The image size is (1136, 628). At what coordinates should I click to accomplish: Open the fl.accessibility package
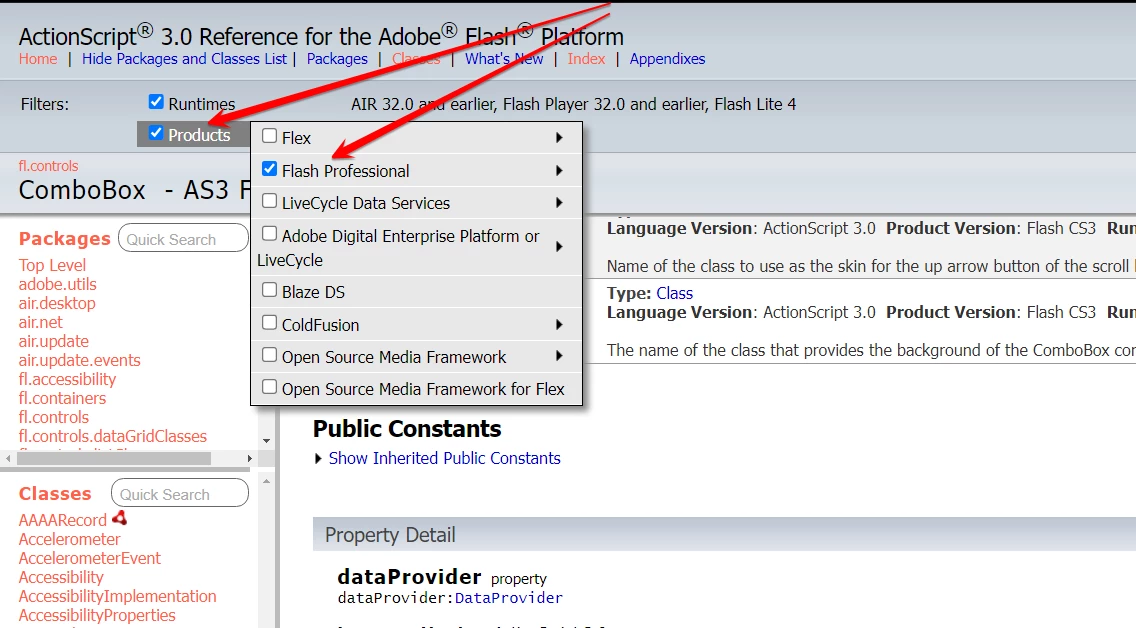[67, 379]
